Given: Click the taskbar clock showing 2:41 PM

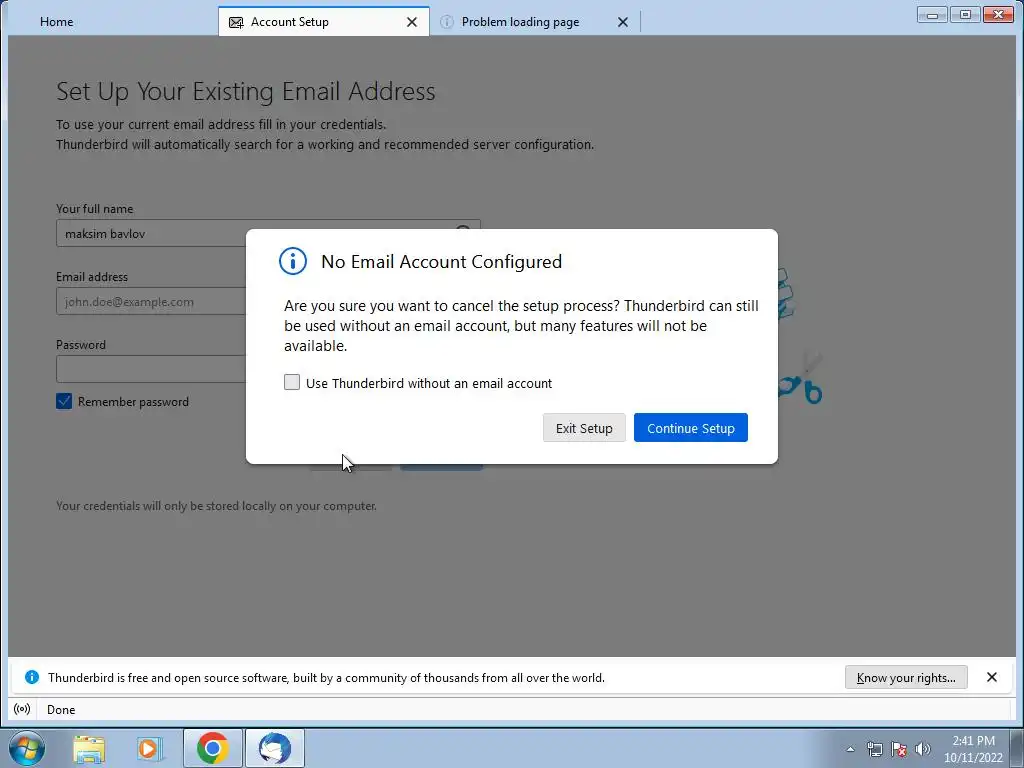Looking at the screenshot, I should [973, 749].
